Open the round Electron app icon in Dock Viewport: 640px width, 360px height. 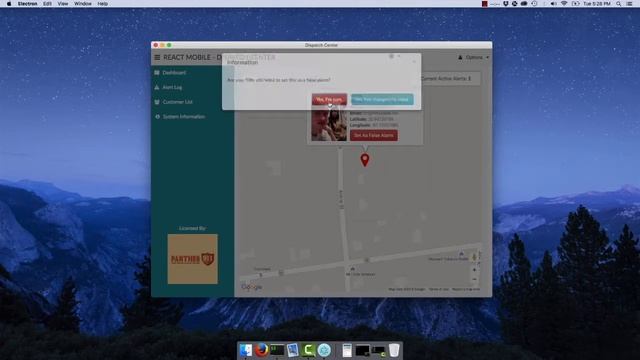click(324, 350)
